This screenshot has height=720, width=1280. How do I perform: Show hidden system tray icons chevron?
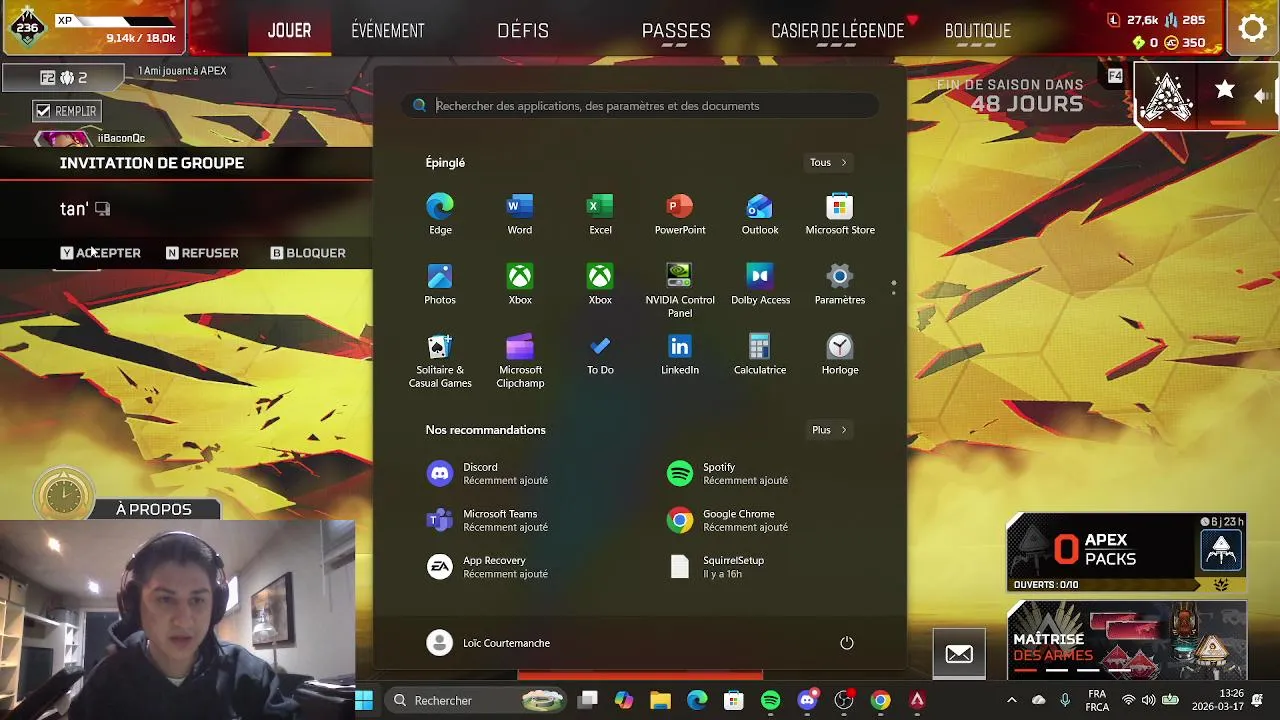point(1011,700)
